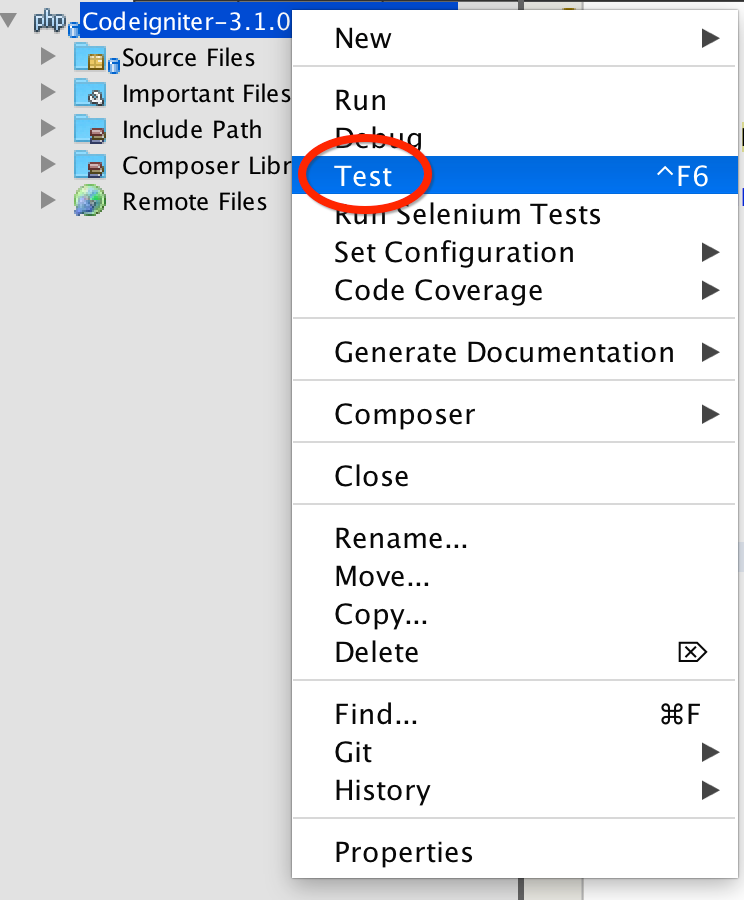Image resolution: width=744 pixels, height=900 pixels.
Task: Open the Generate Documentation submenu
Action: pyautogui.click(x=515, y=352)
